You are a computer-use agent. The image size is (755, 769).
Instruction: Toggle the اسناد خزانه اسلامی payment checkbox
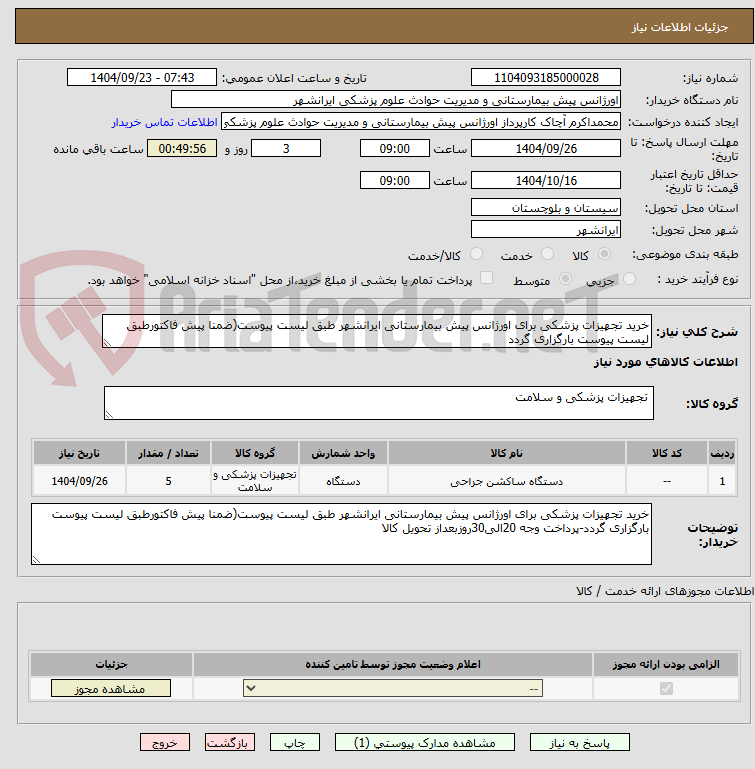(x=486, y=278)
